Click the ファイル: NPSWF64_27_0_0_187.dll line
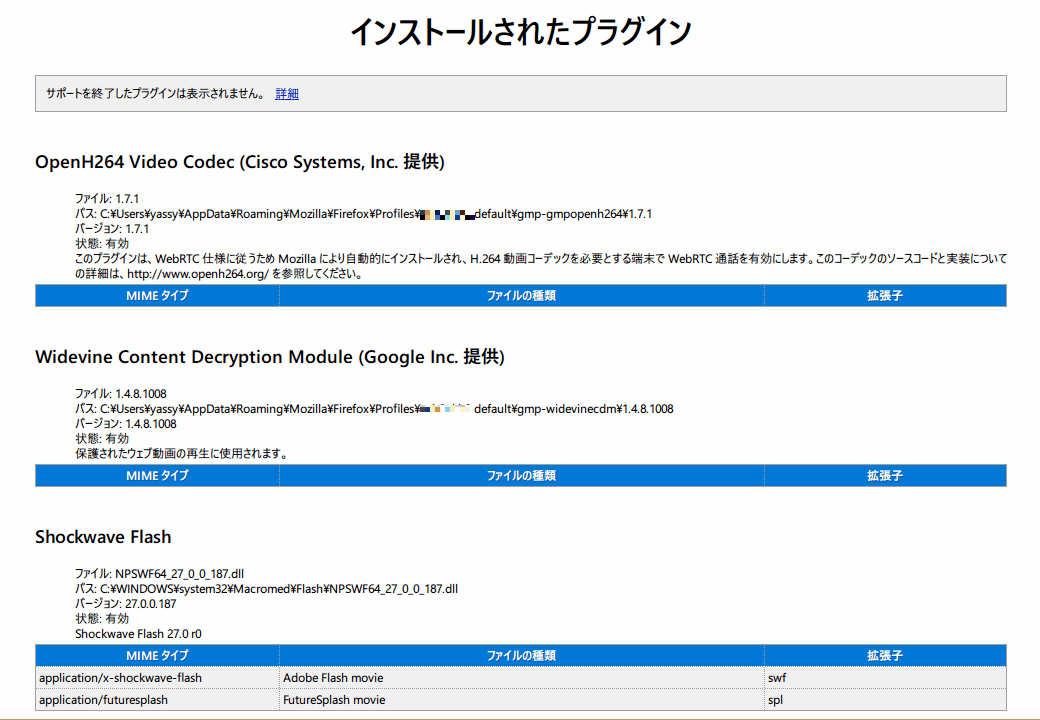 tap(159, 573)
